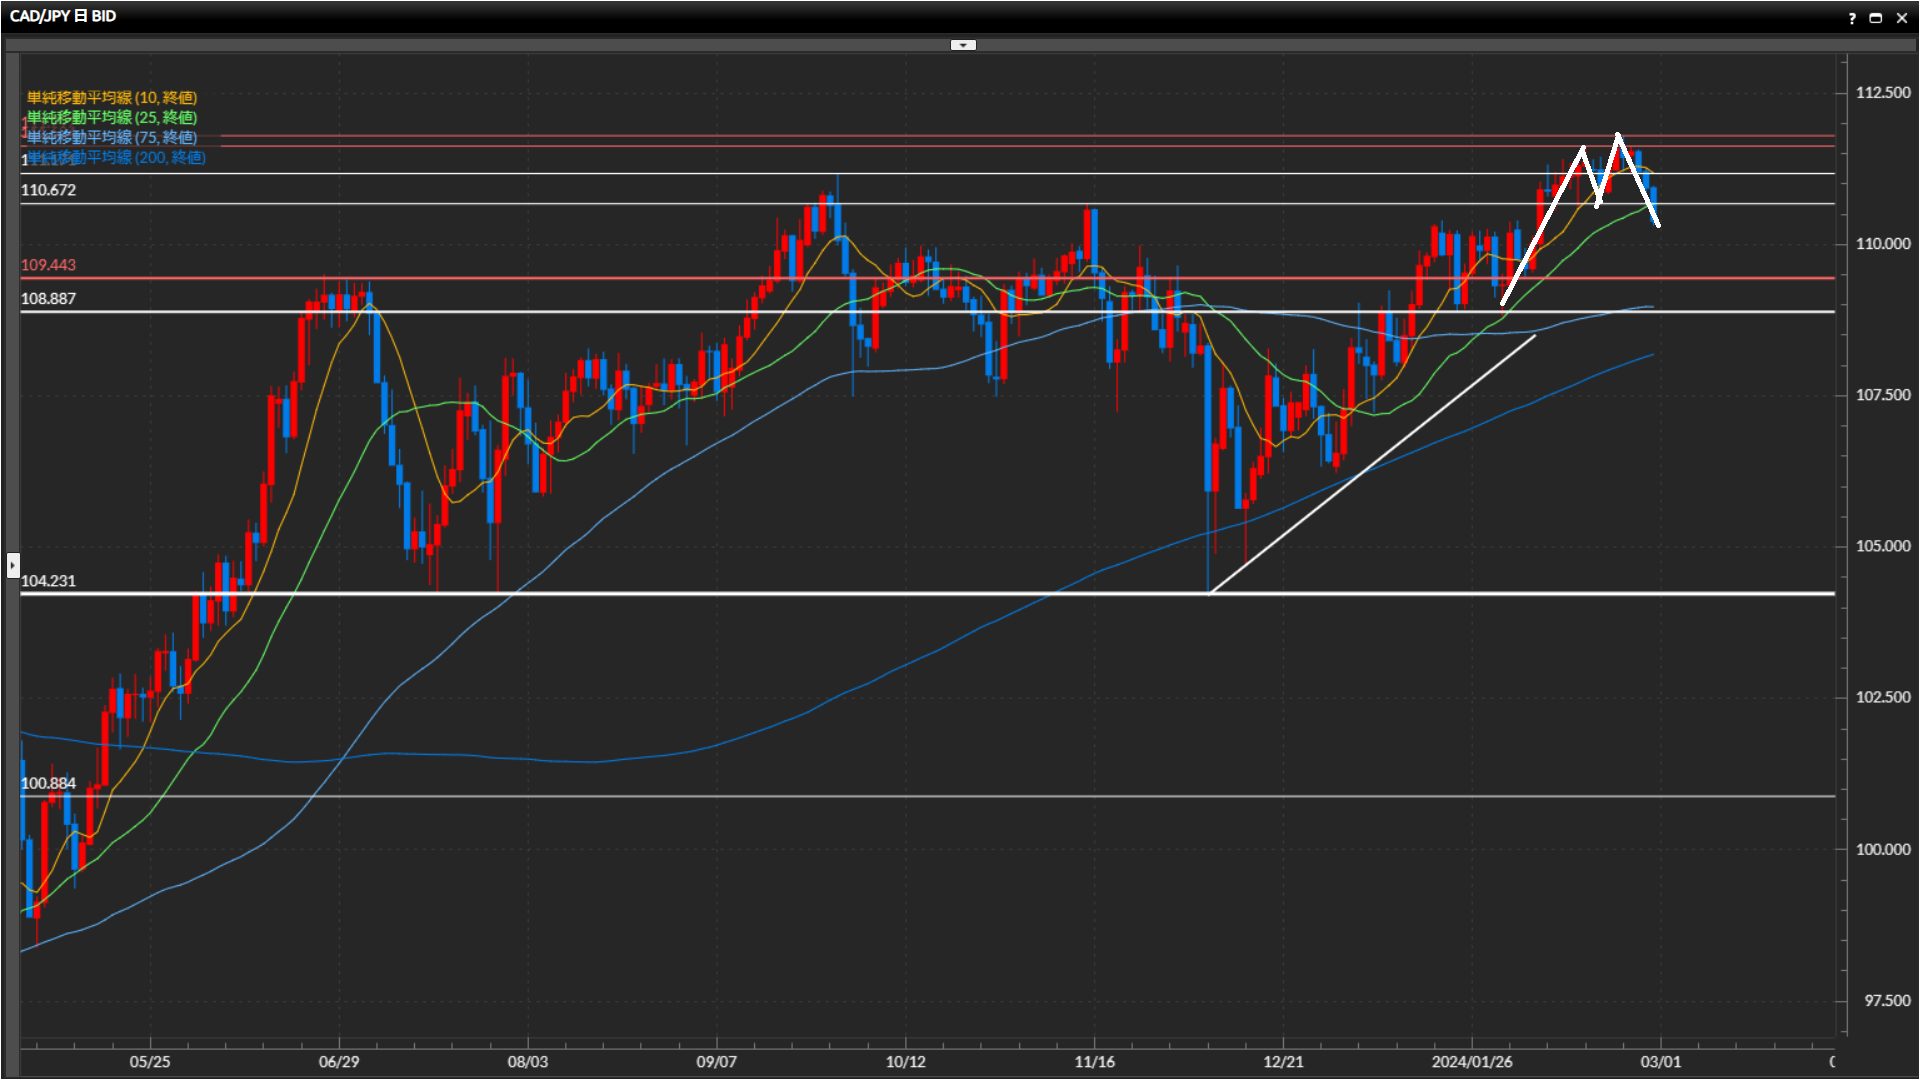Select the 110.672 horizontal line label
Image resolution: width=1920 pixels, height=1080 pixels.
point(48,190)
